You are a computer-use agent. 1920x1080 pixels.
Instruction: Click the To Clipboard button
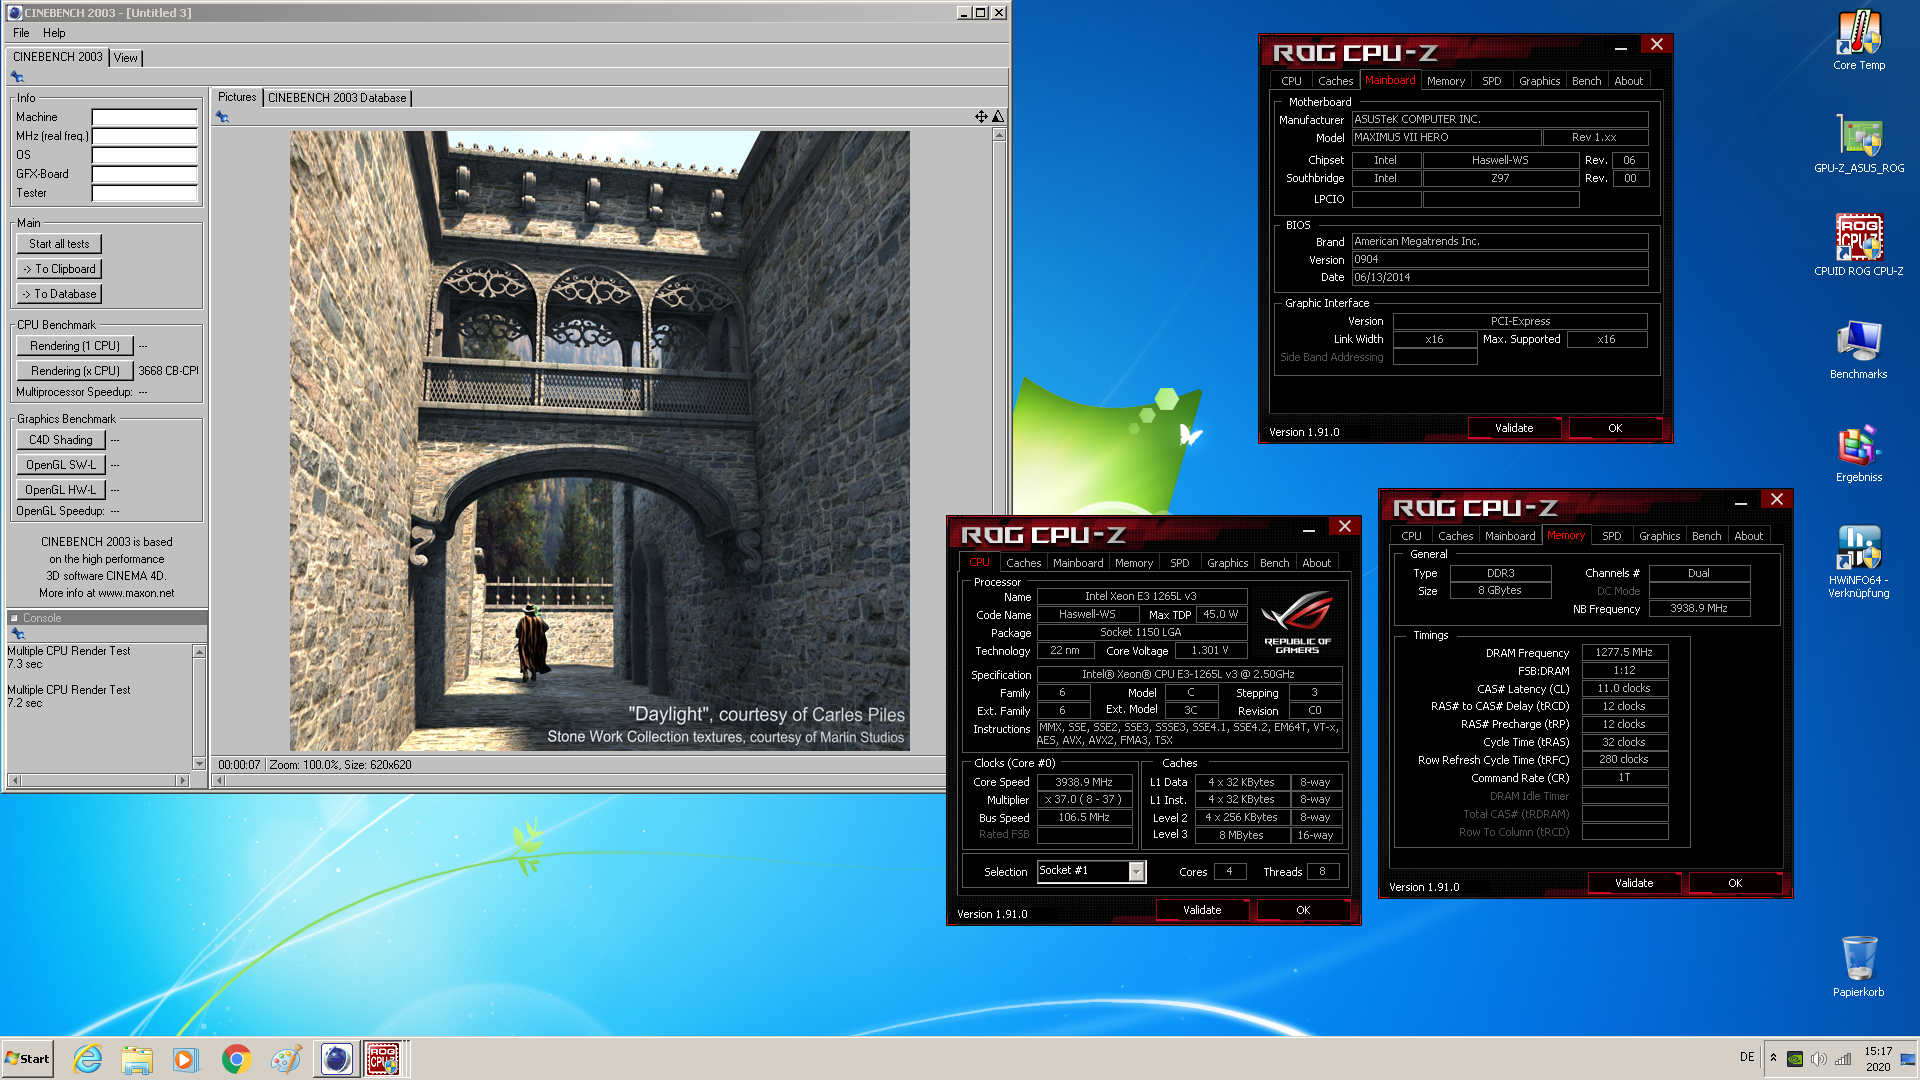(x=59, y=269)
